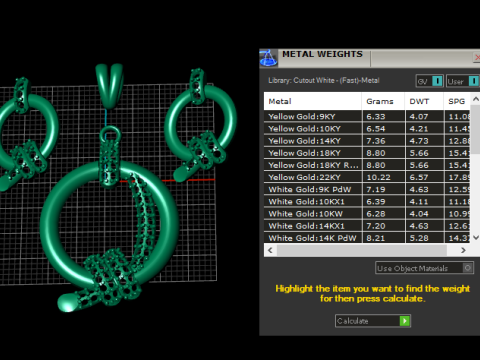The image size is (480, 360).
Task: Select the White Gold:10KX1 row
Action: (367, 202)
